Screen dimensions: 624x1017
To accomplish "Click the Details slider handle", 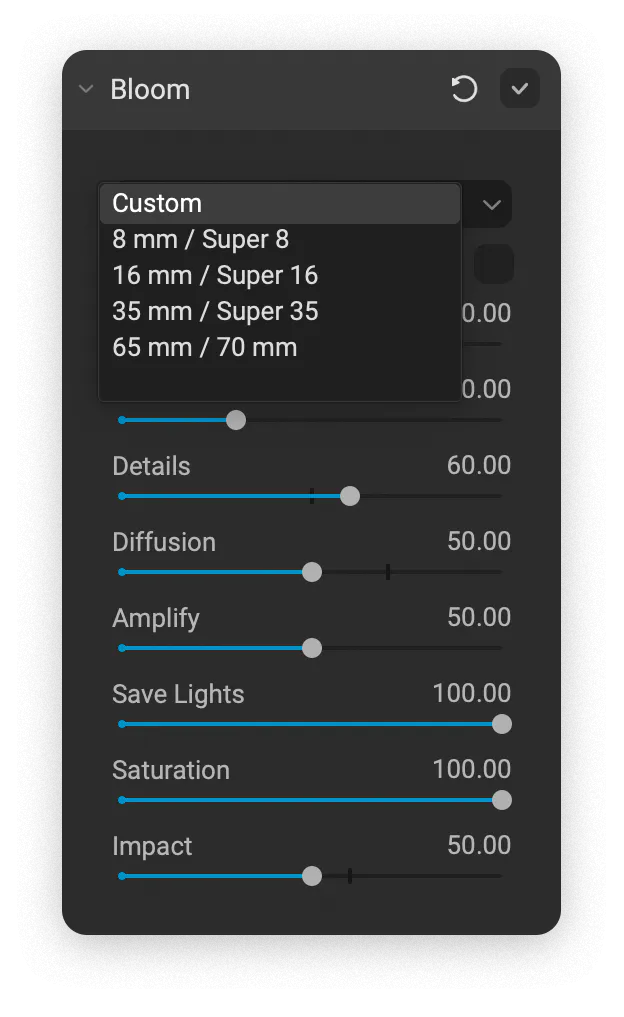I will tap(350, 496).
